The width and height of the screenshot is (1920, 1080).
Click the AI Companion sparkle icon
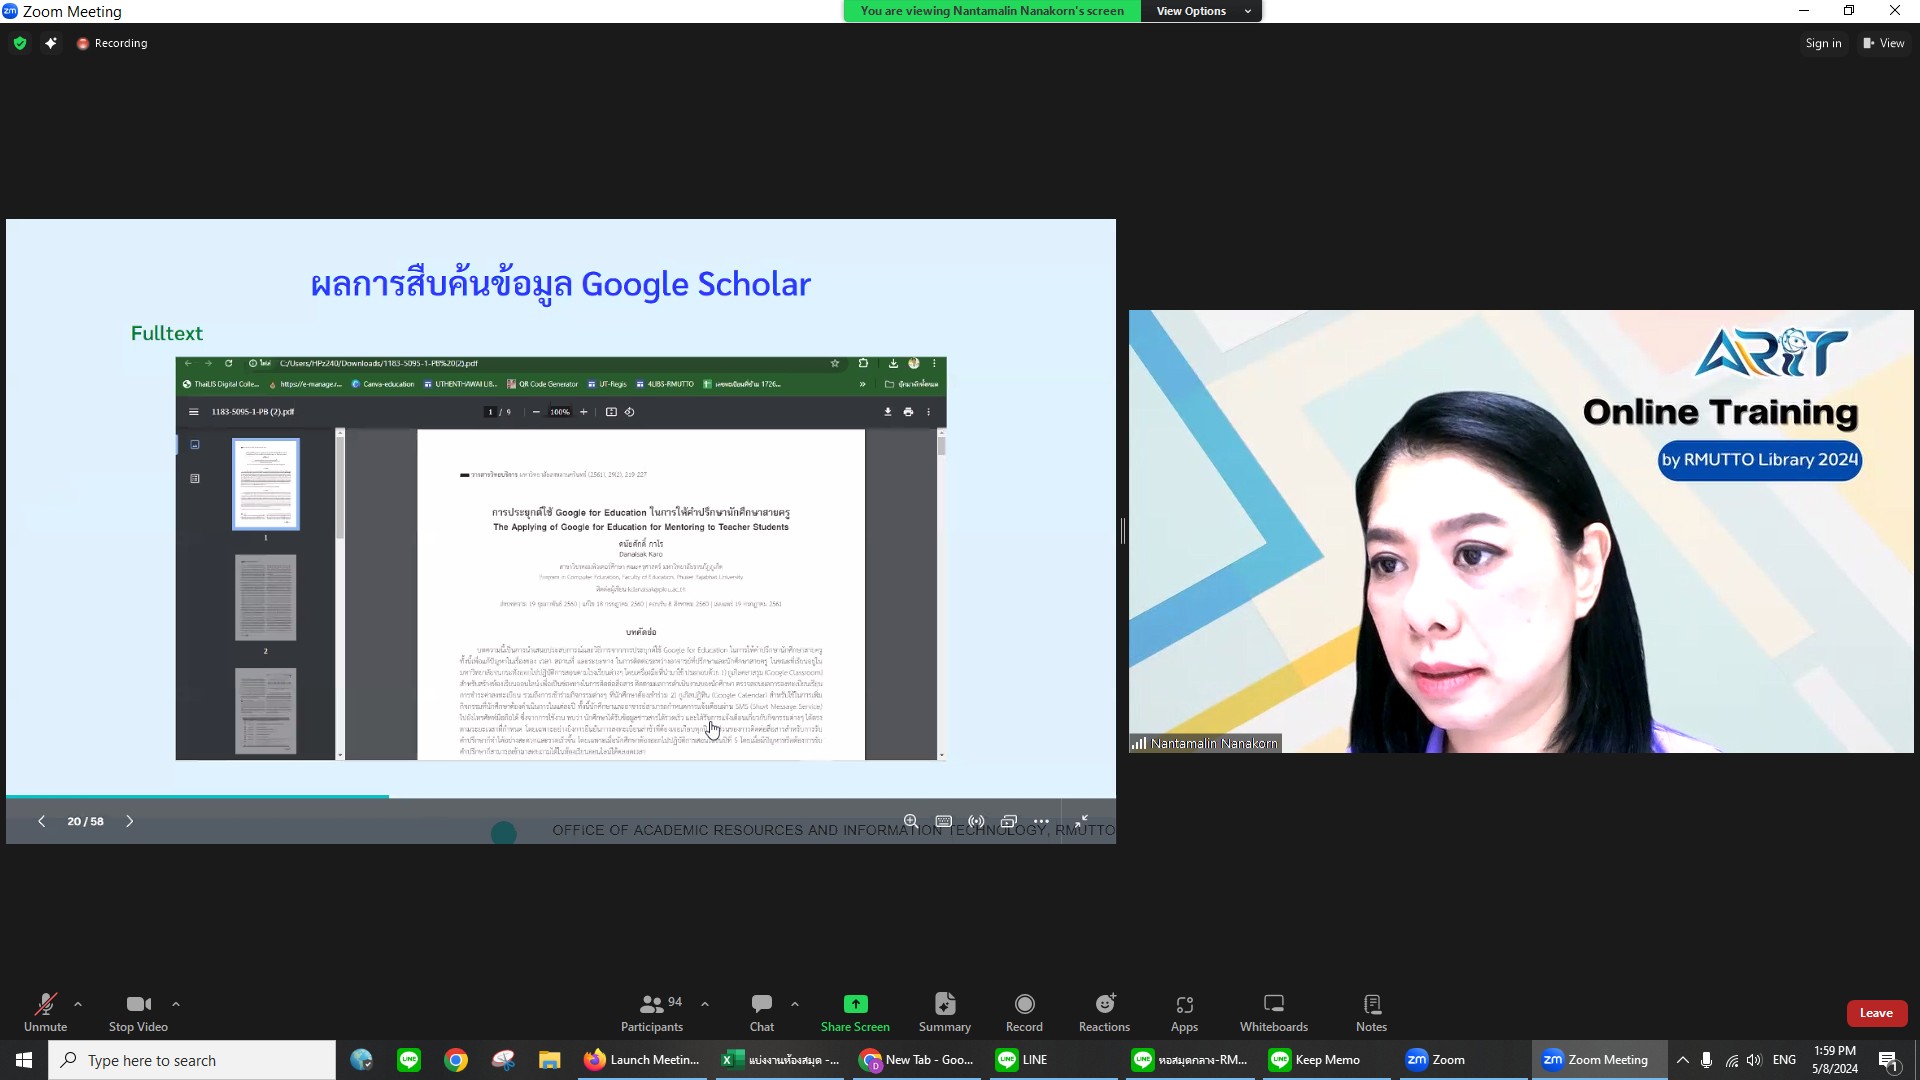(51, 43)
